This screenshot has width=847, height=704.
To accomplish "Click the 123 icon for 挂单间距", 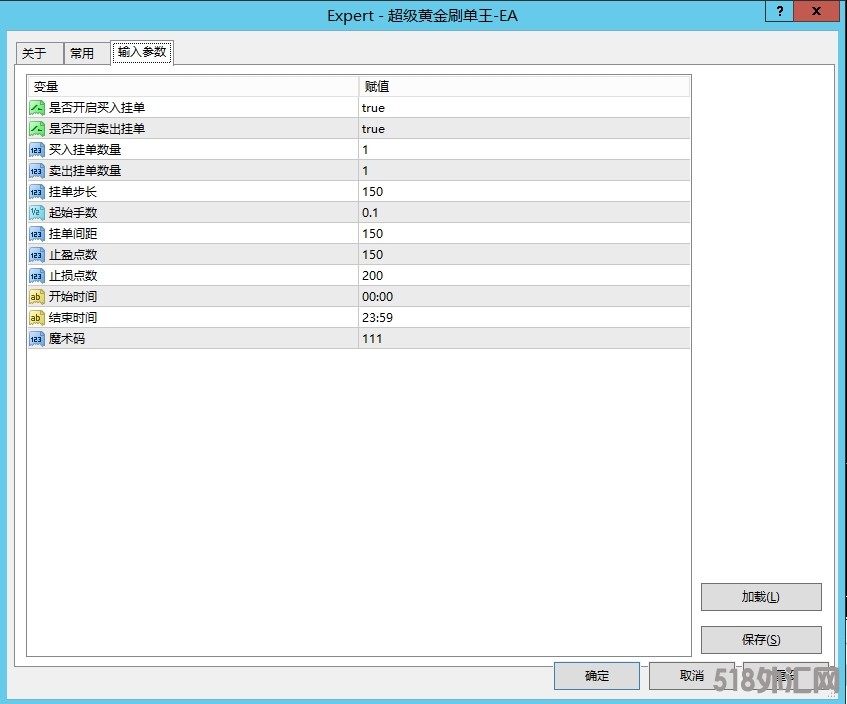I will click(37, 233).
